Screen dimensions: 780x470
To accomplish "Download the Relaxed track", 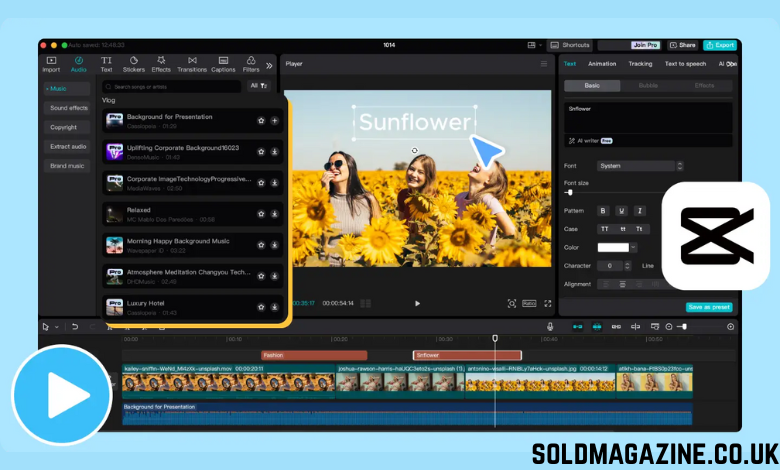I will [274, 214].
